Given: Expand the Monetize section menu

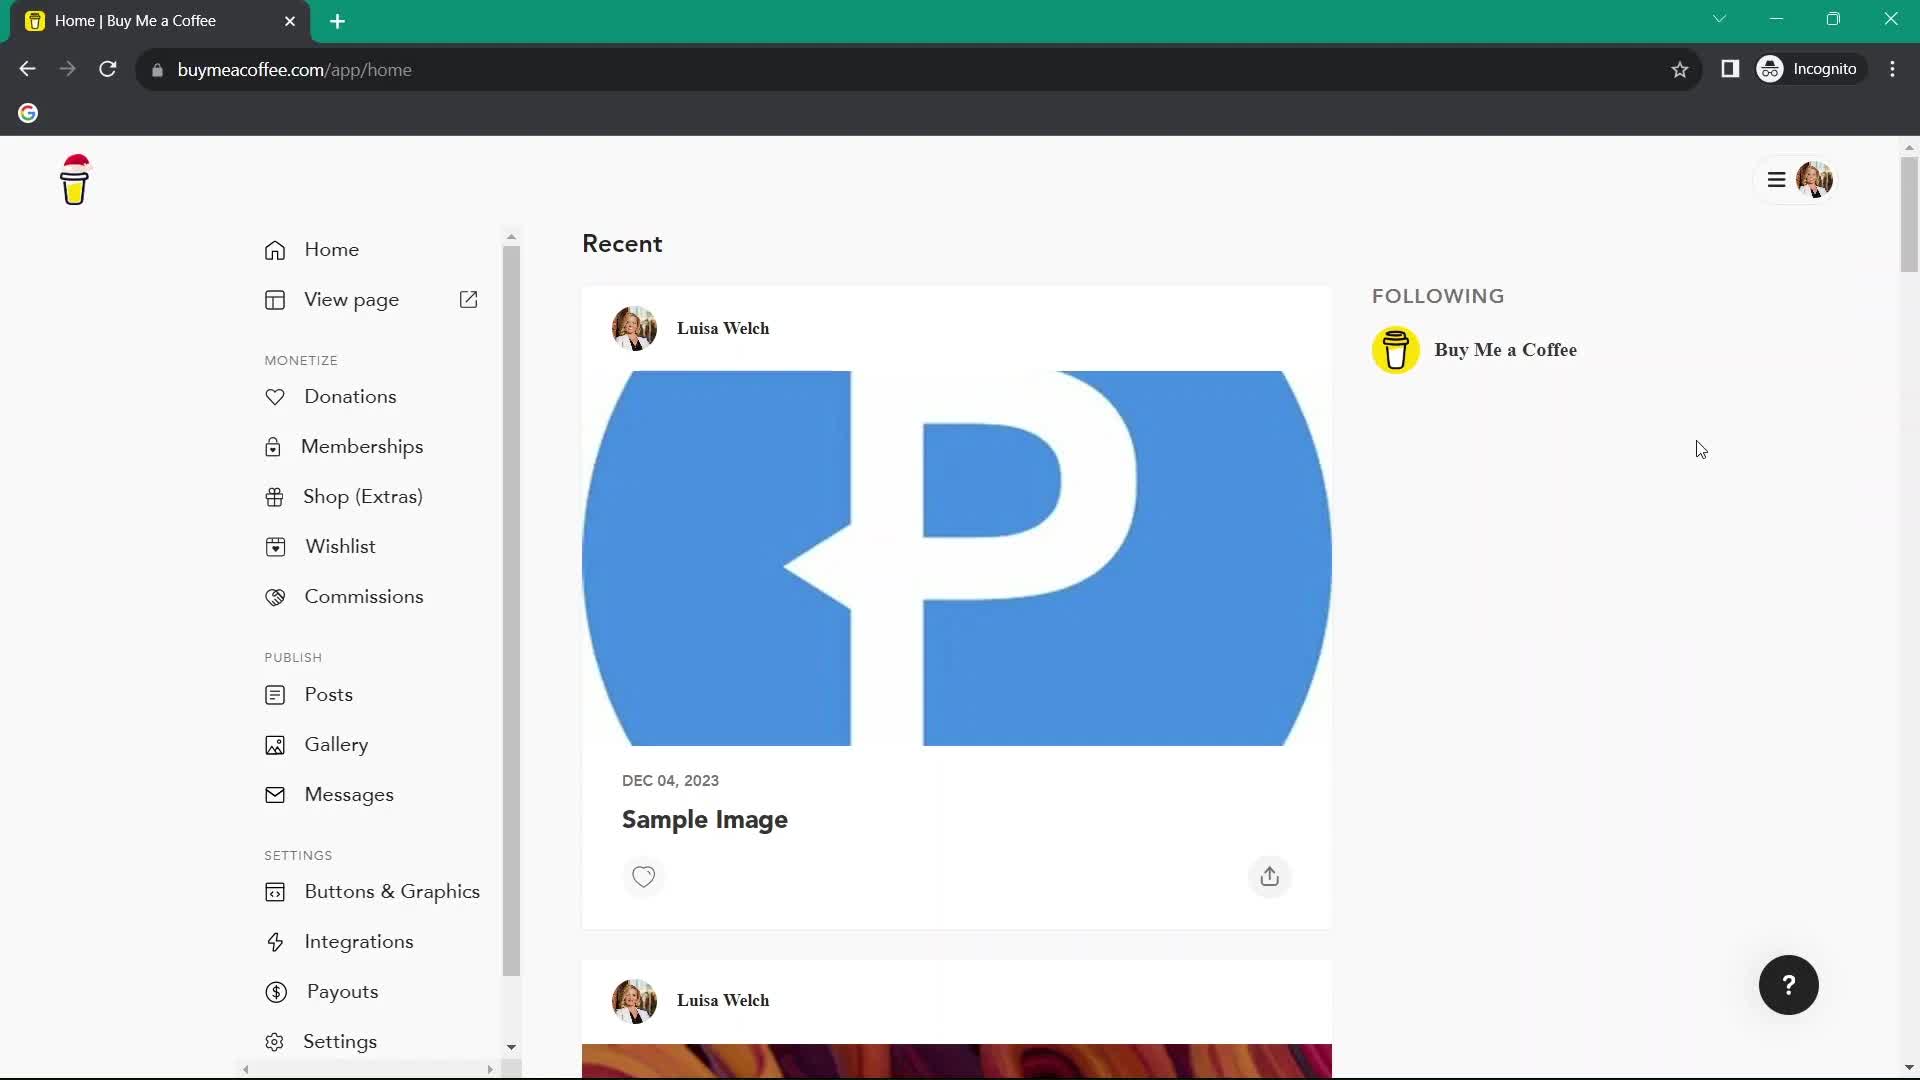Looking at the screenshot, I should click(x=301, y=360).
